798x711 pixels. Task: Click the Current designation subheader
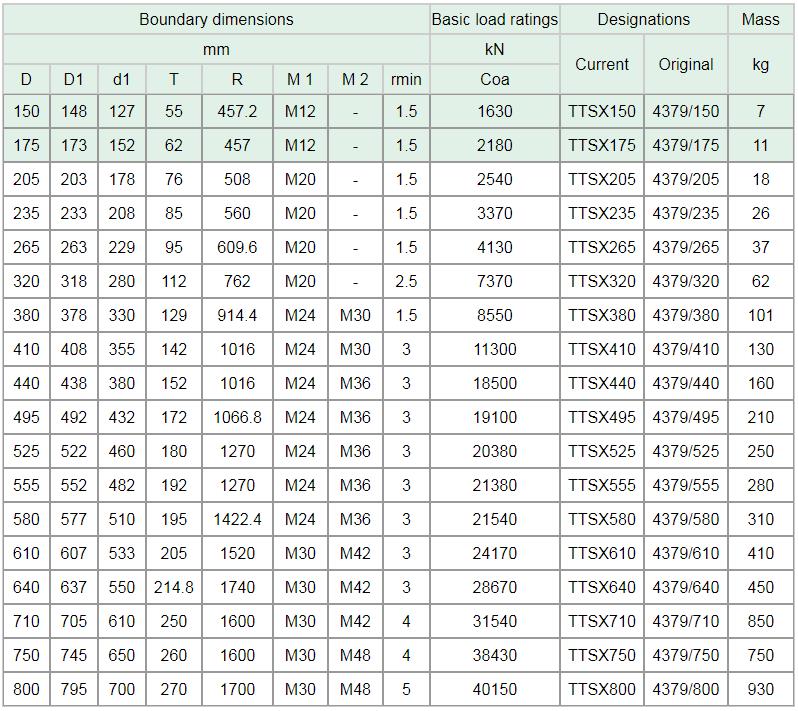coord(602,64)
